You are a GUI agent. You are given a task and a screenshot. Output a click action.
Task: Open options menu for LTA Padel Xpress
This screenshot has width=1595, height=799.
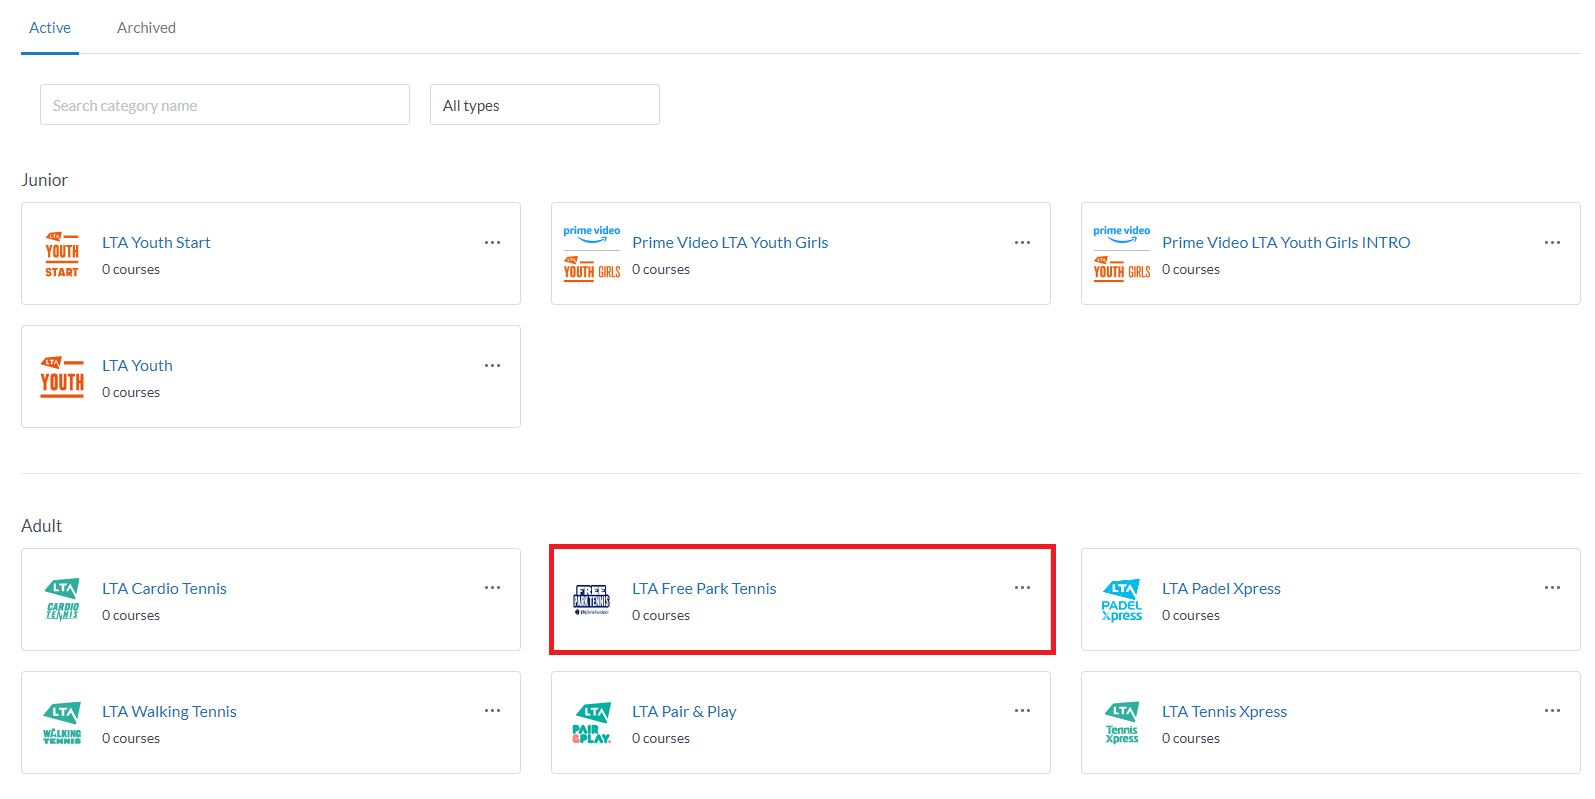pyautogui.click(x=1552, y=587)
